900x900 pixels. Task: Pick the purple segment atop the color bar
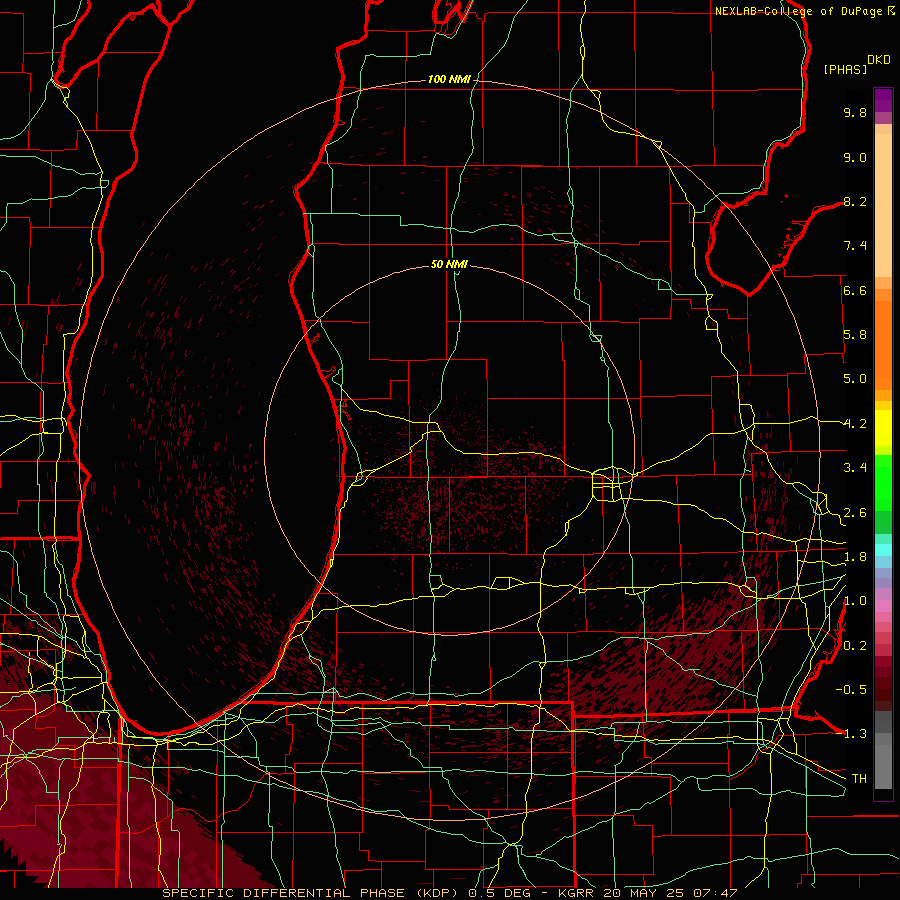click(883, 100)
